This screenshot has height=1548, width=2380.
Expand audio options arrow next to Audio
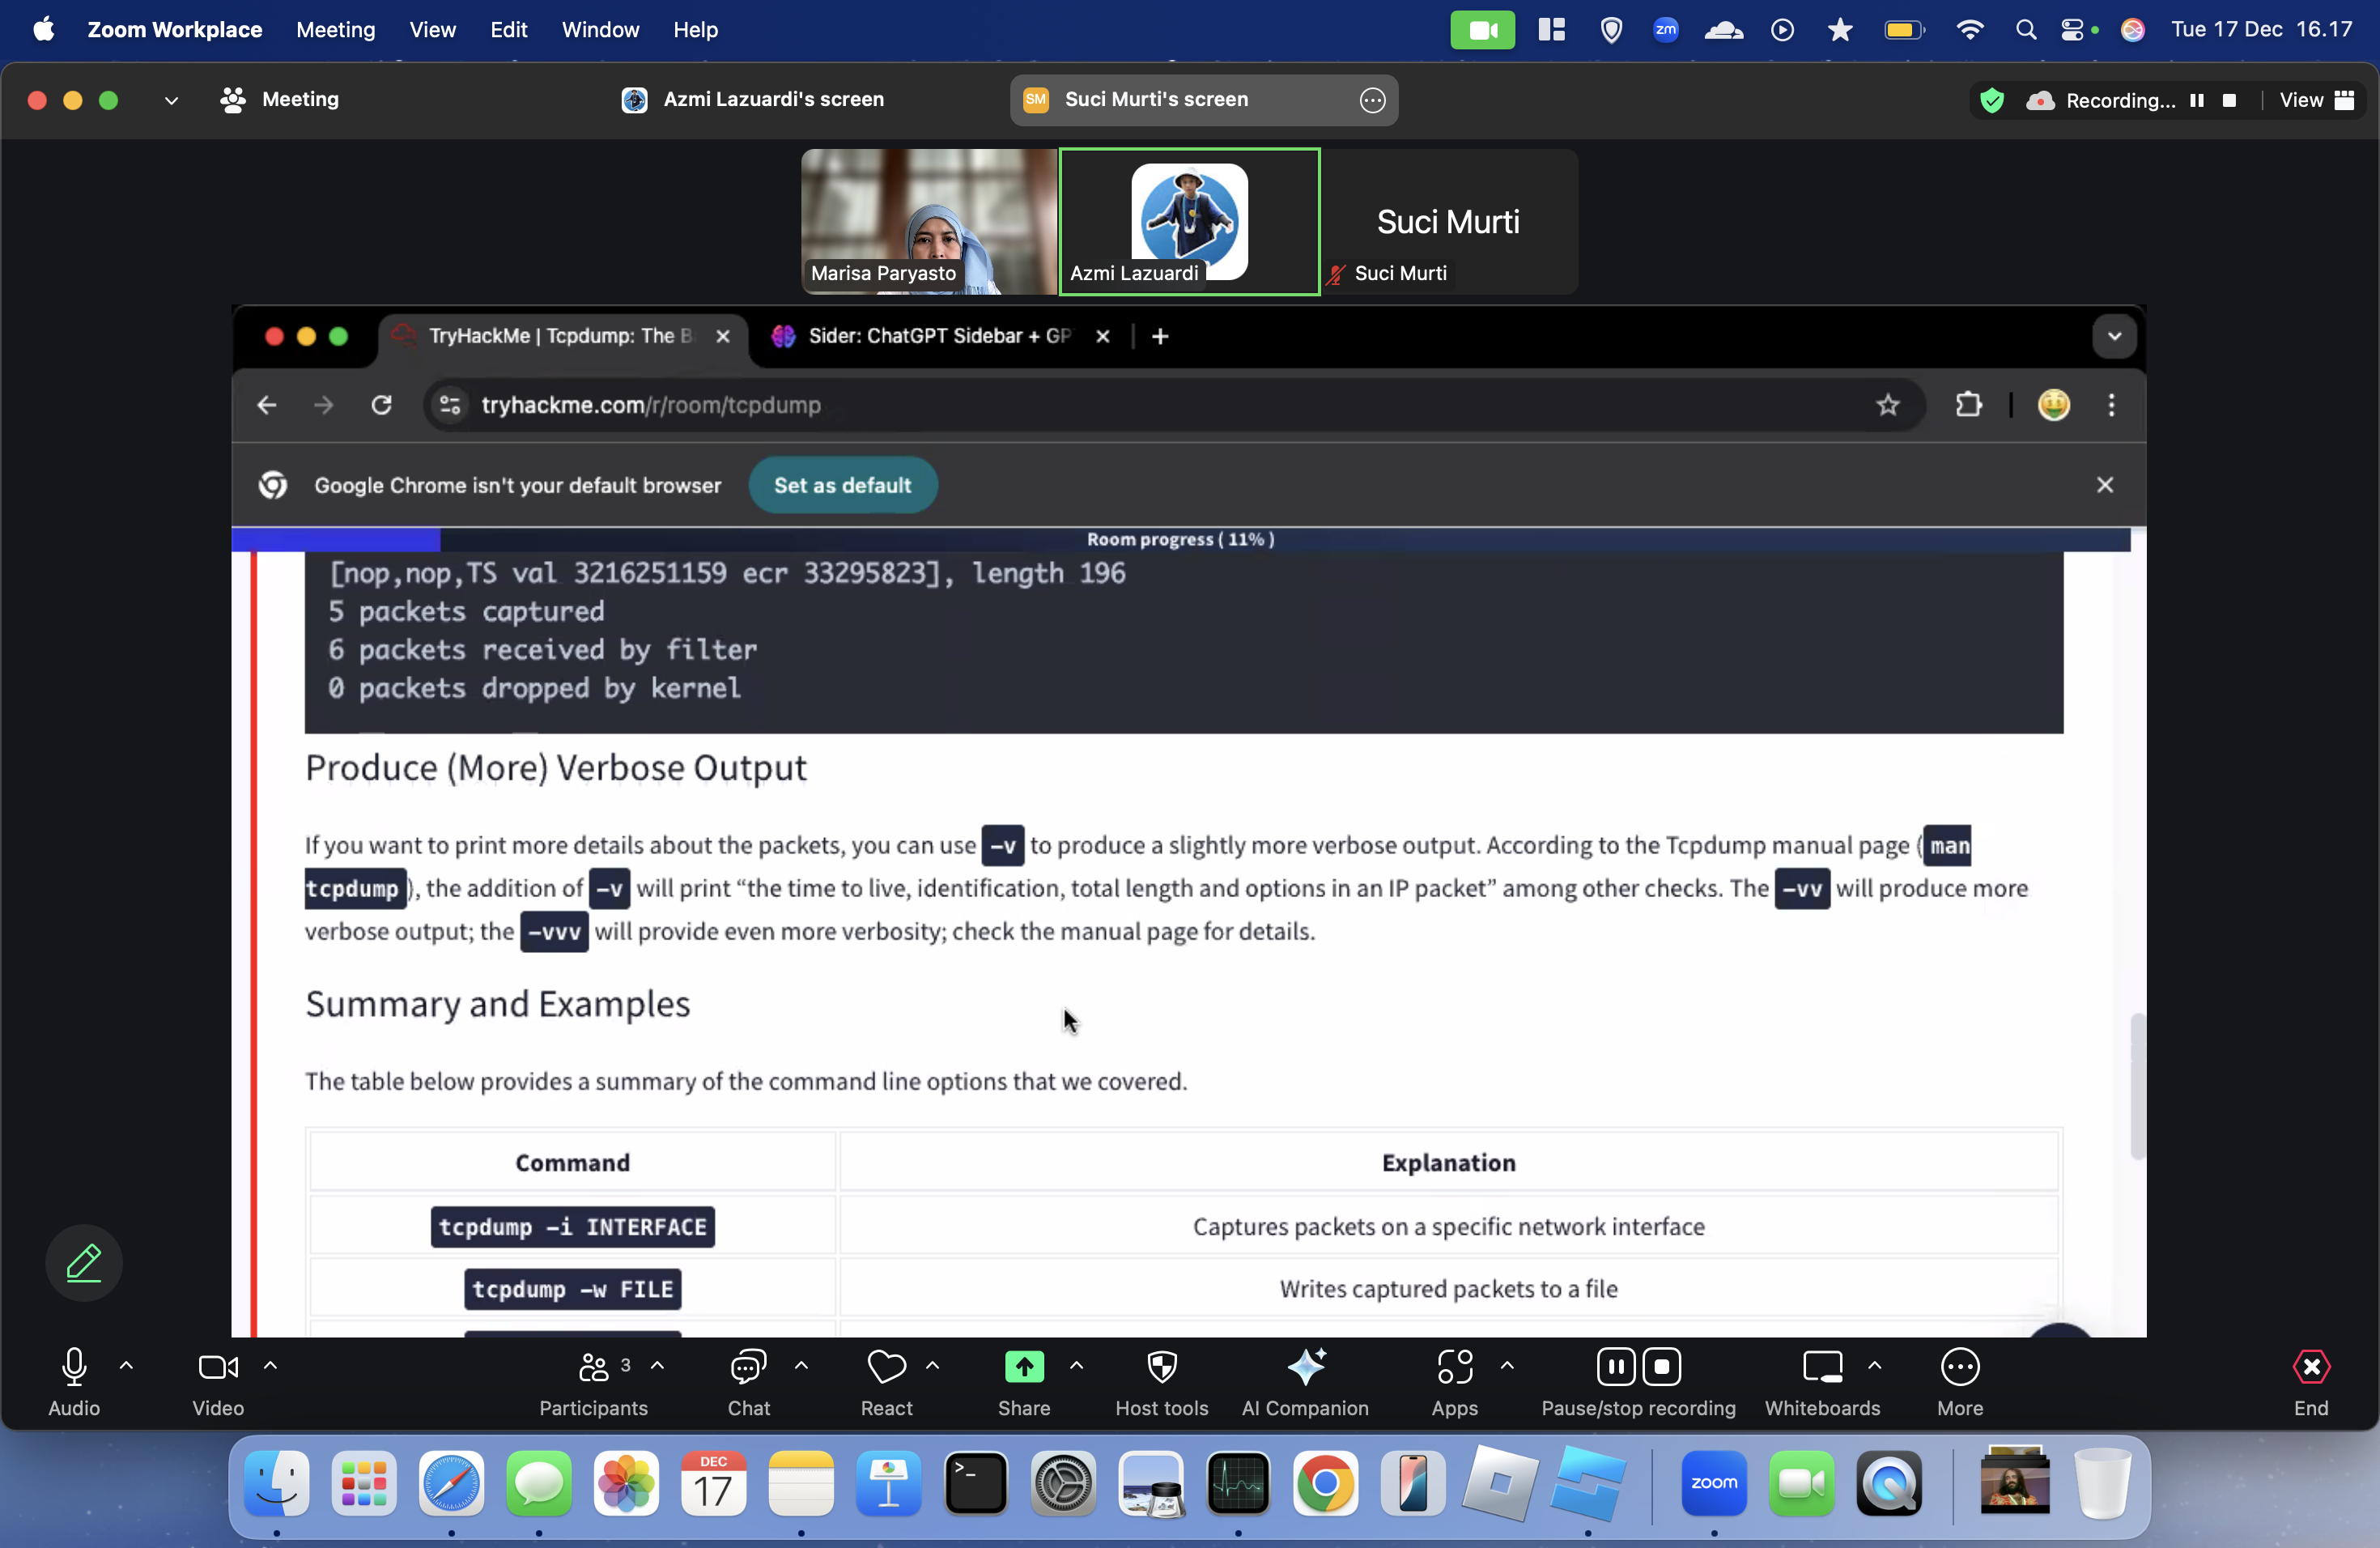tap(126, 1365)
